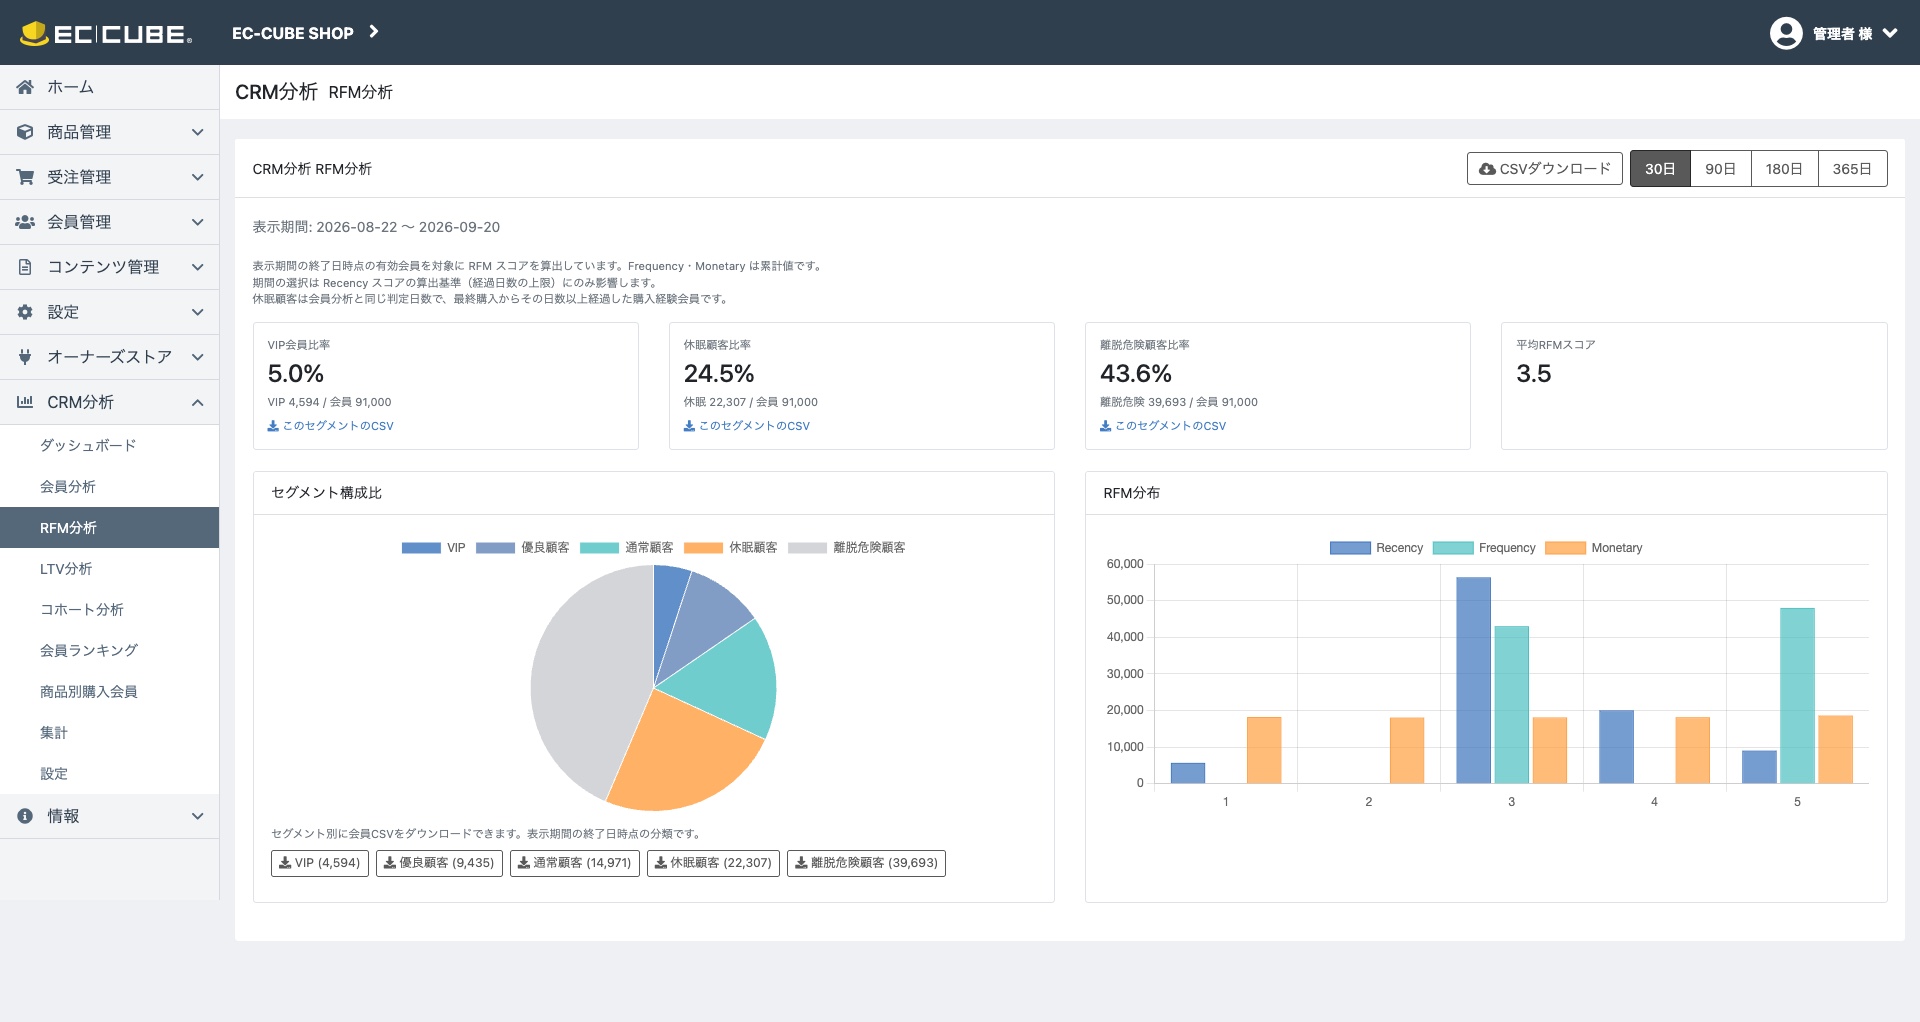Screen dimensions: 1920x1022
Task: Click the コンテンツ管理 document icon
Action: pyautogui.click(x=25, y=267)
